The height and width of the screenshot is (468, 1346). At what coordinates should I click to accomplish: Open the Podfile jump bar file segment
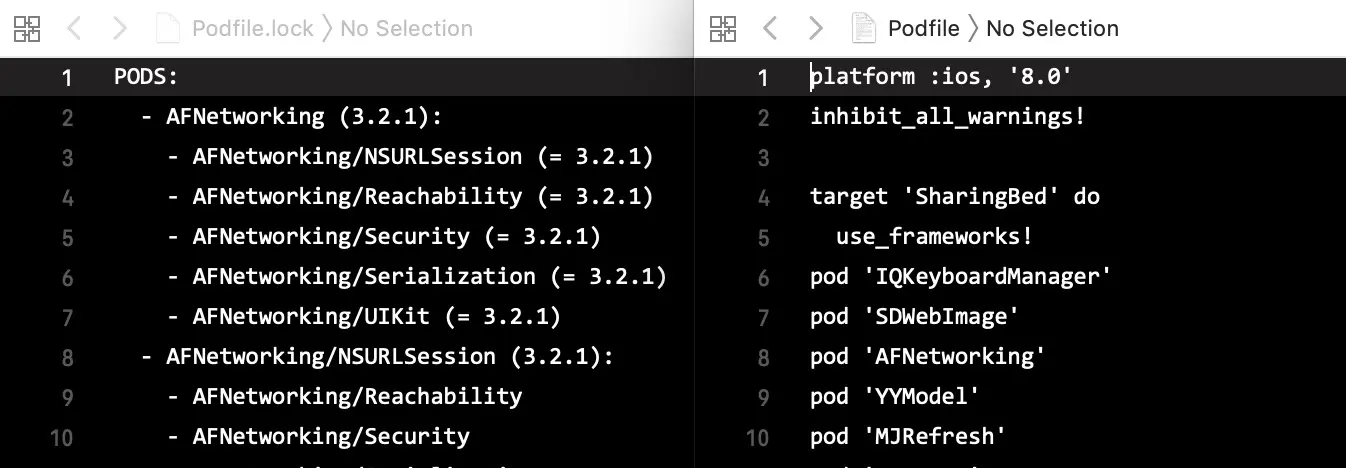pos(923,28)
